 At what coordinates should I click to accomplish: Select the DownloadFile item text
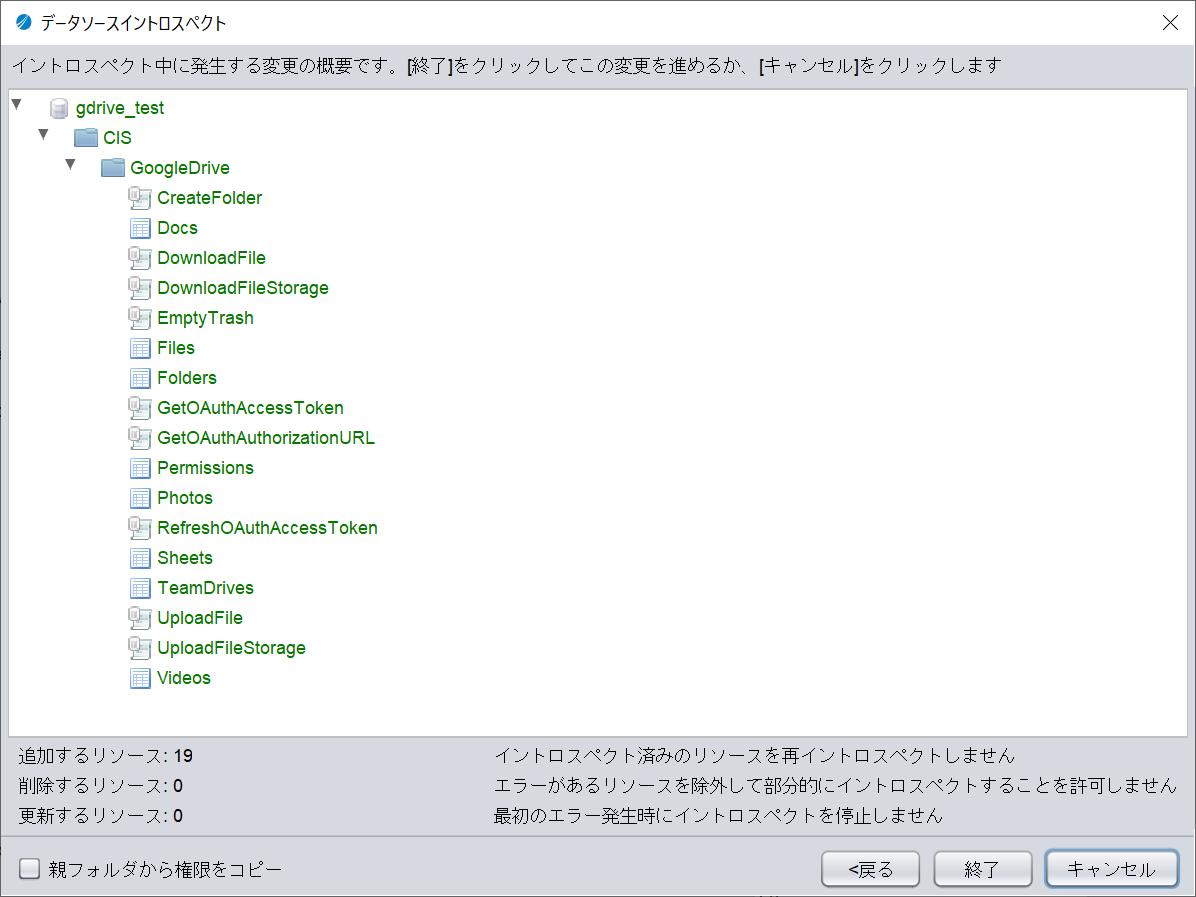pyautogui.click(x=211, y=258)
